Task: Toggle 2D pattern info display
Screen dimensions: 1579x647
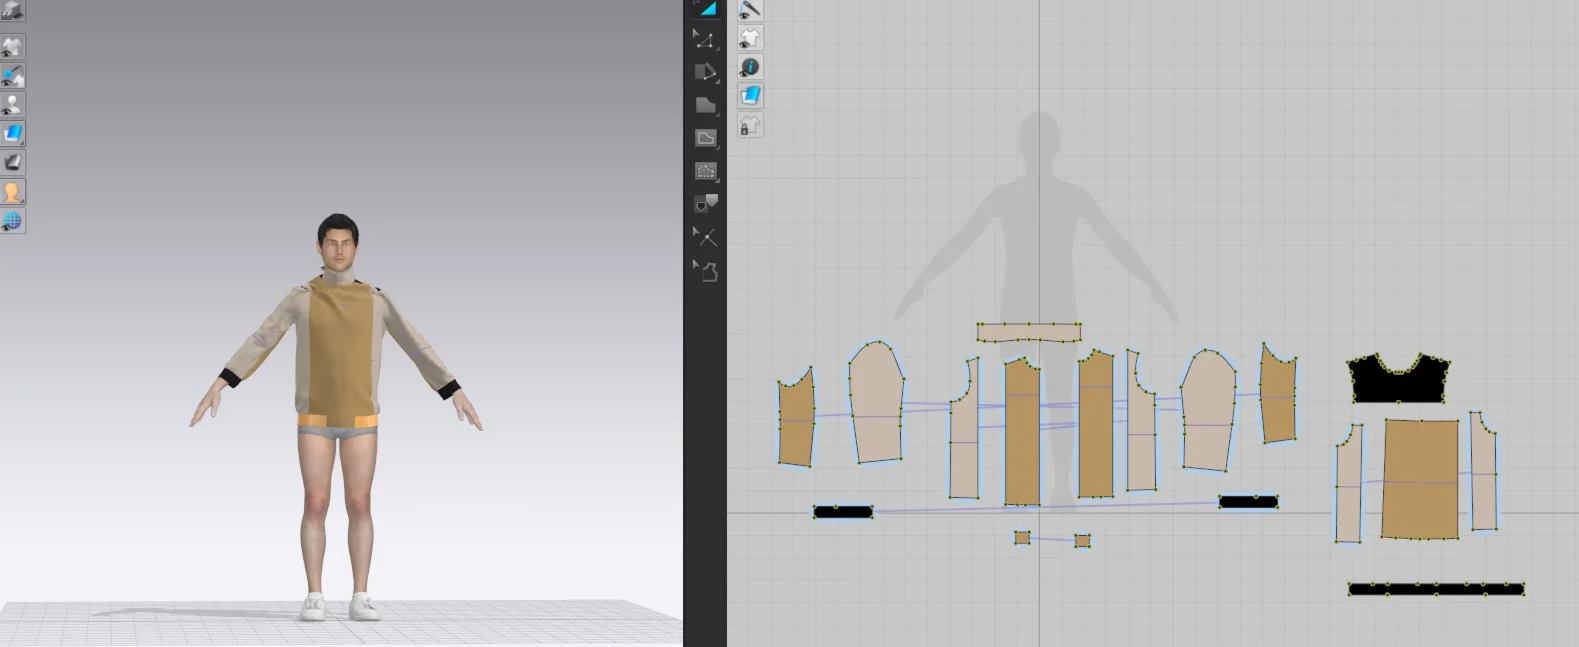Action: [x=750, y=67]
